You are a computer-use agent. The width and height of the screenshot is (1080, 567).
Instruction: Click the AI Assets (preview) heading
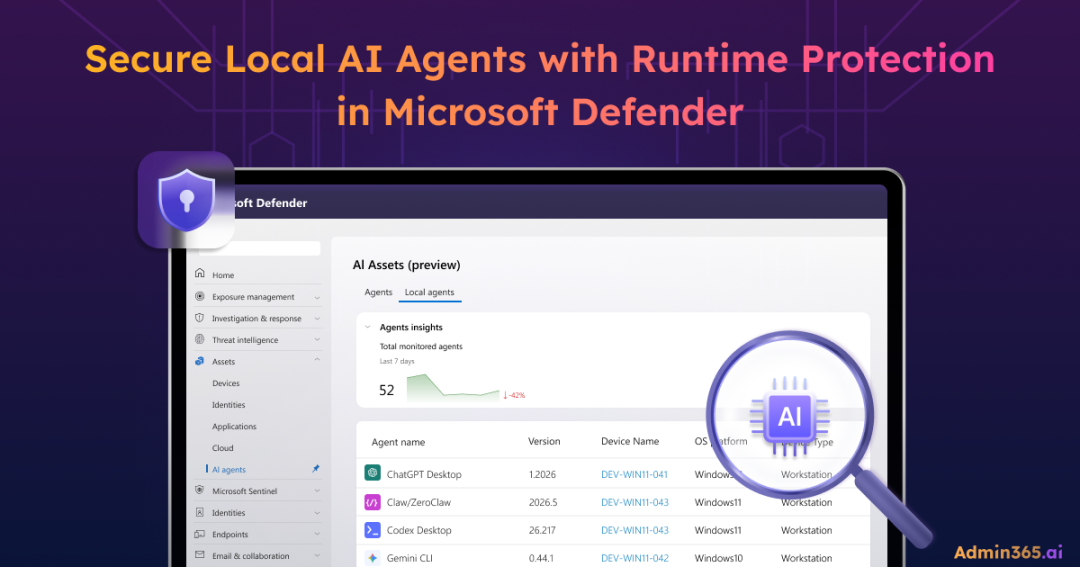[x=406, y=265]
